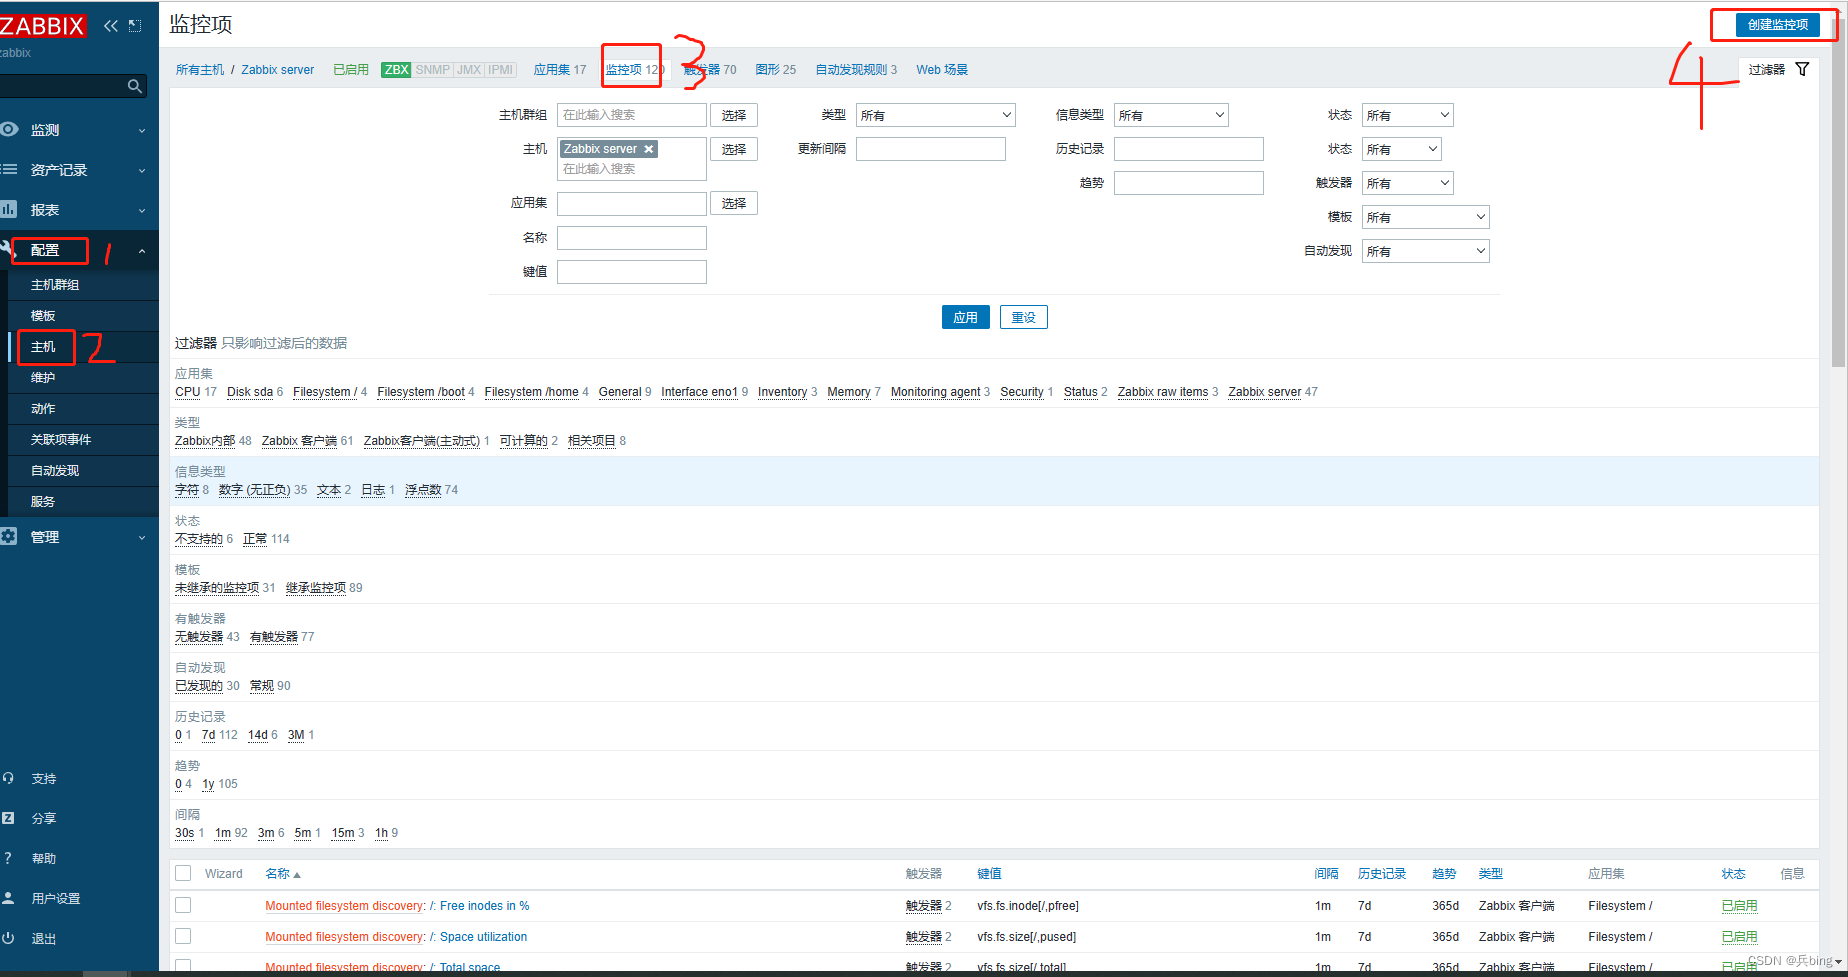Click the 更新间隔 input field

click(931, 149)
